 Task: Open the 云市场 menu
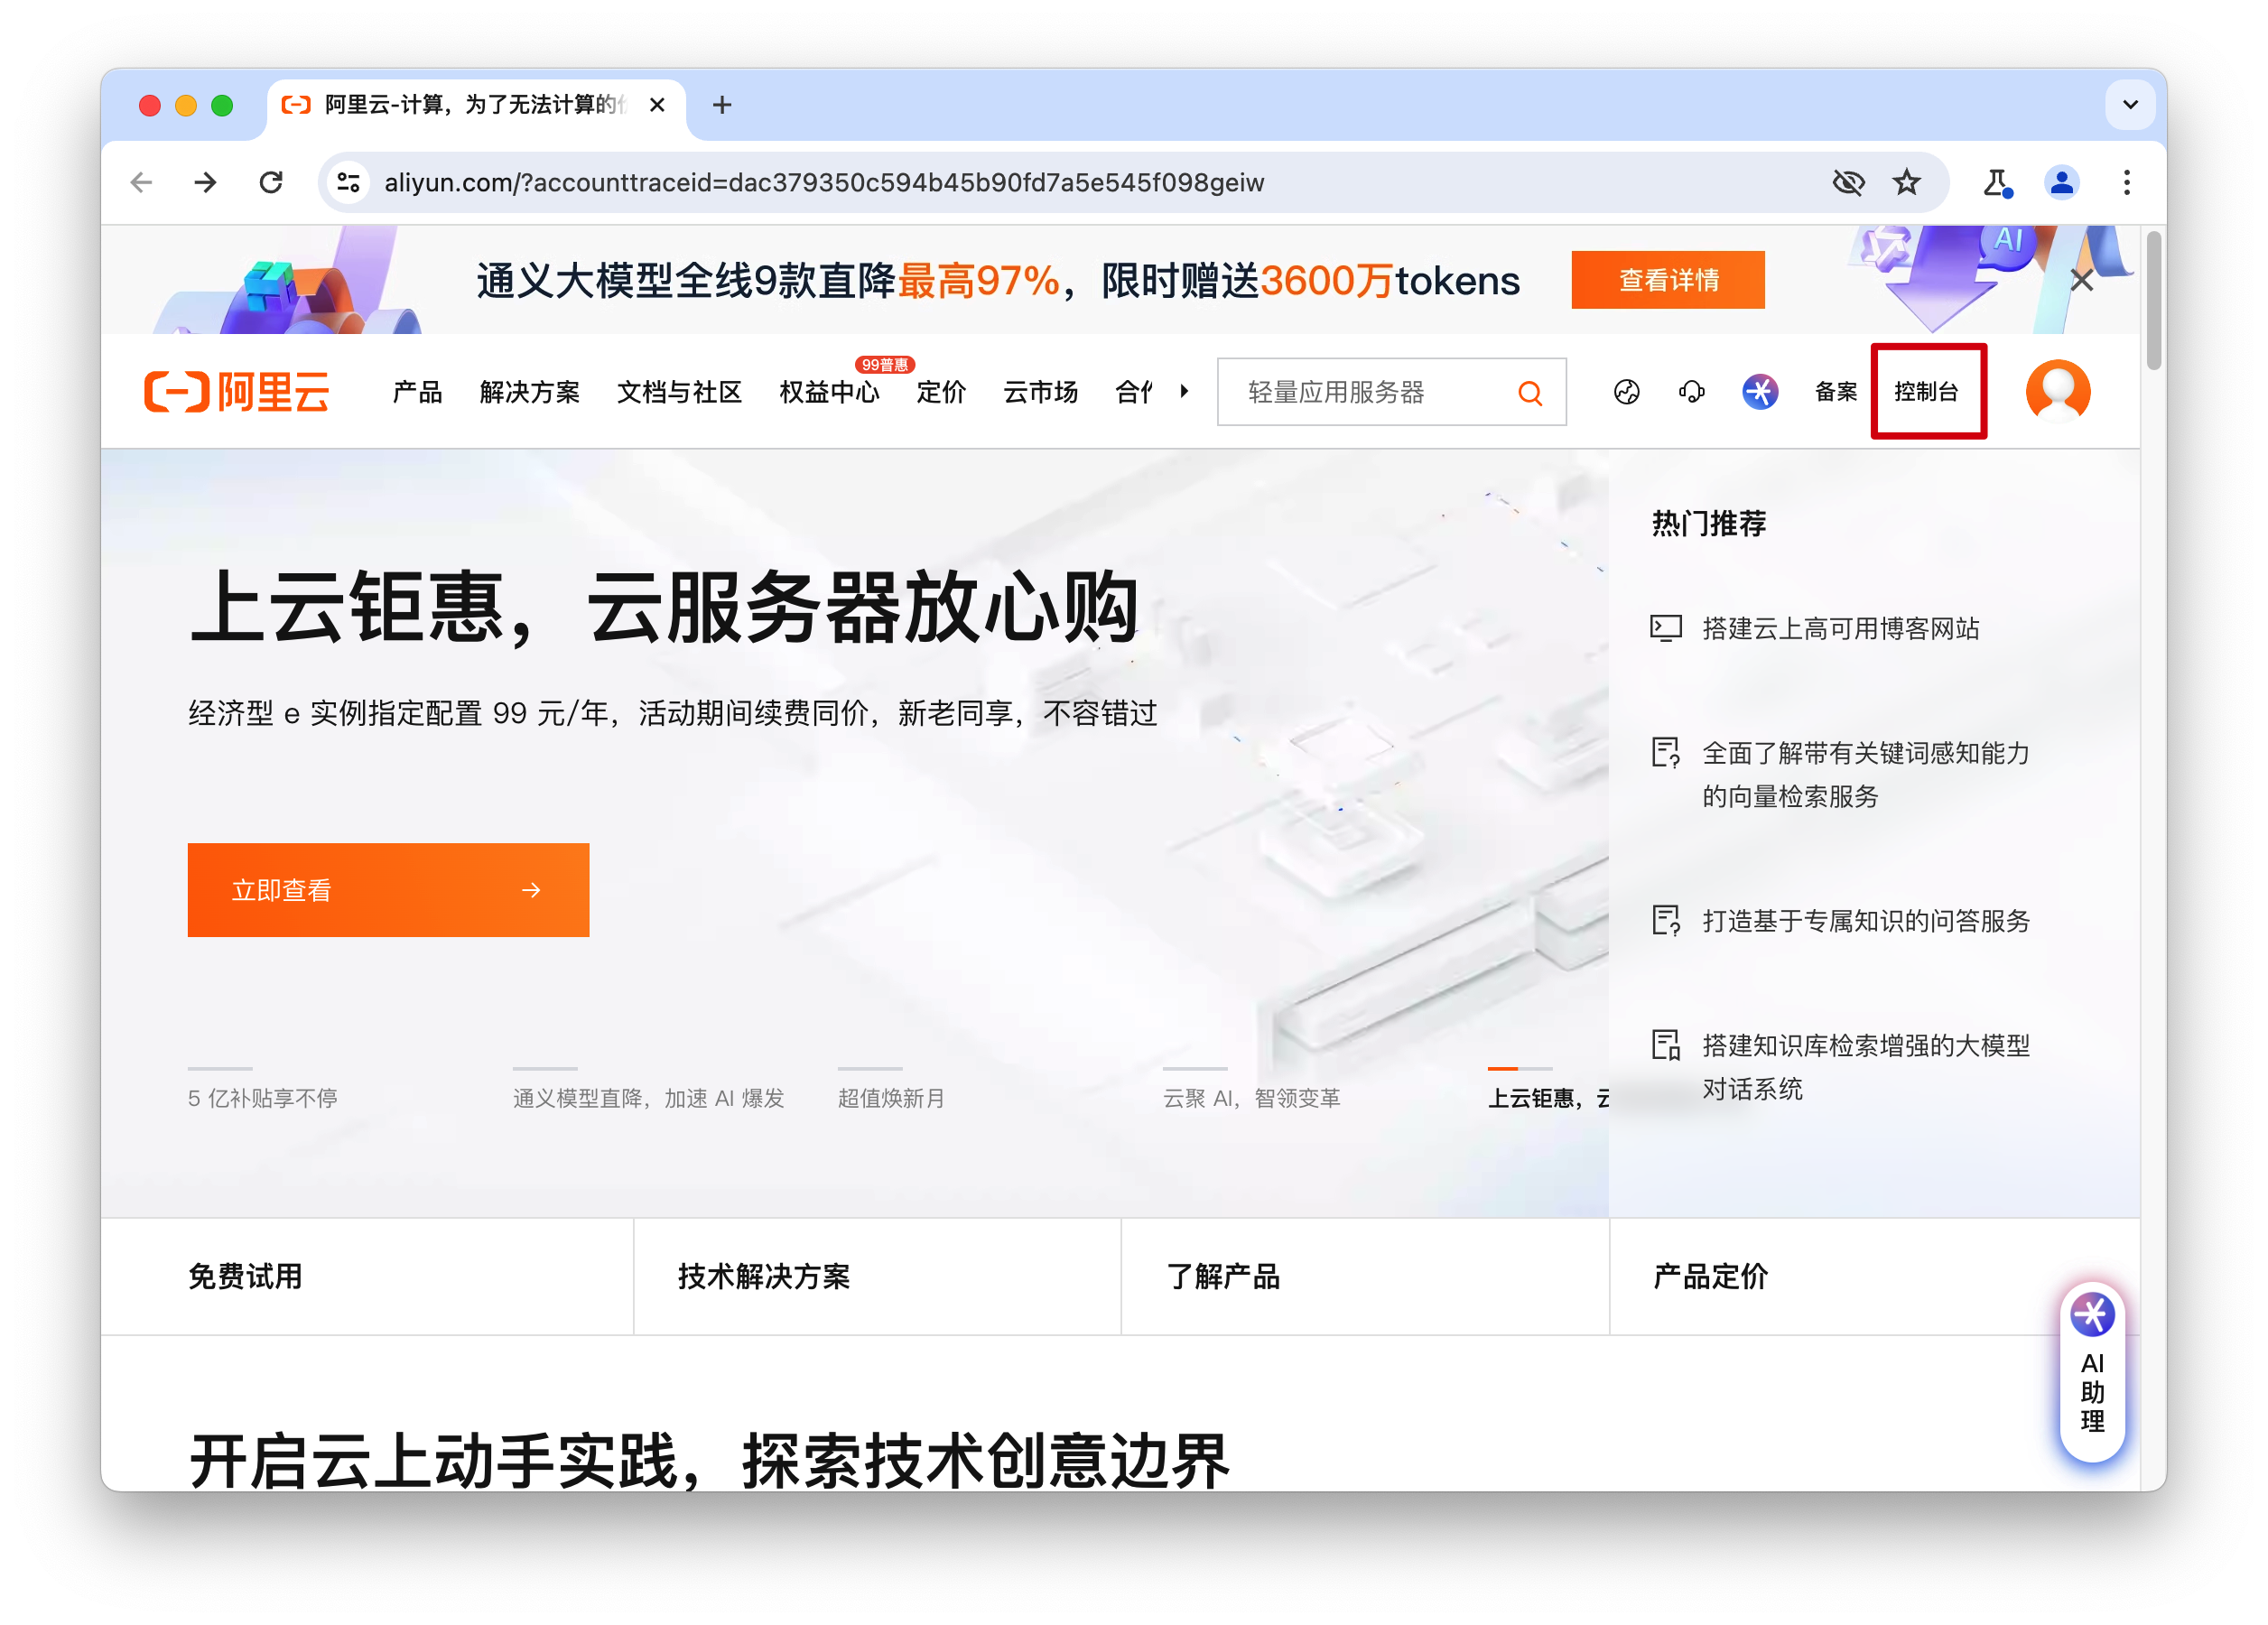1041,392
